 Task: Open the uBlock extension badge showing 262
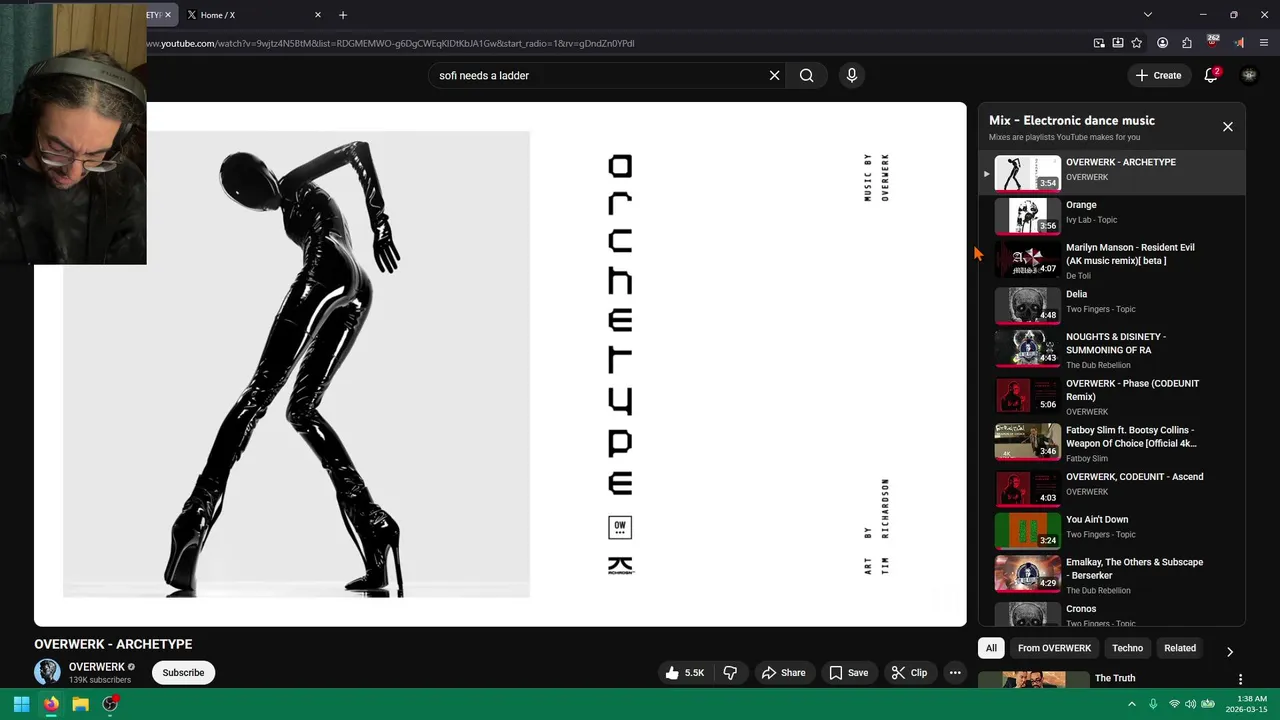[1213, 42]
